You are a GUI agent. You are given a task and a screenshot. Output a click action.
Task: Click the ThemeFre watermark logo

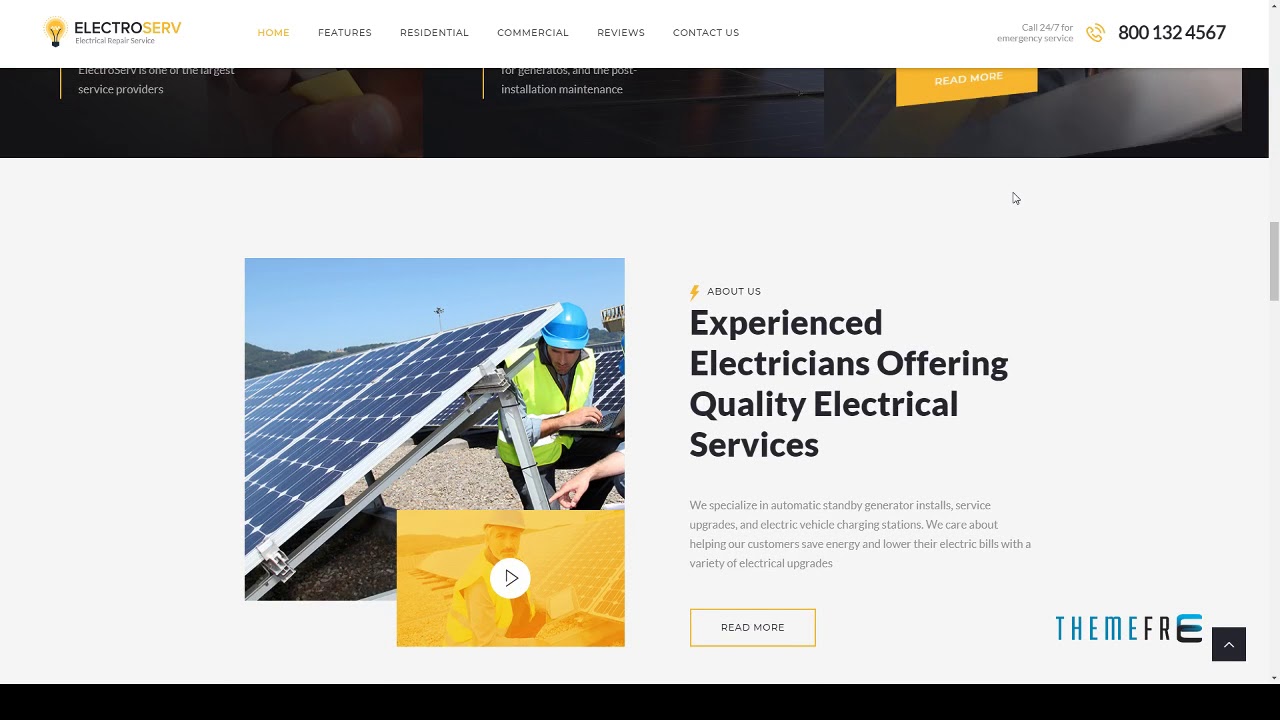pyautogui.click(x=1129, y=628)
